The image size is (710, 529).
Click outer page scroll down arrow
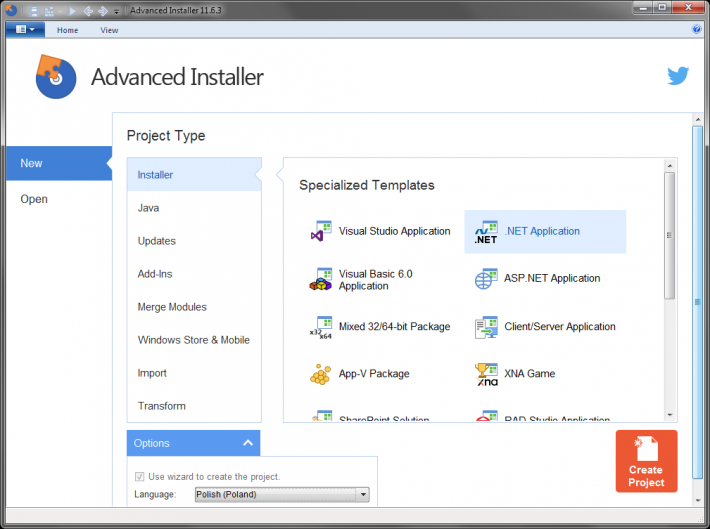[698, 500]
